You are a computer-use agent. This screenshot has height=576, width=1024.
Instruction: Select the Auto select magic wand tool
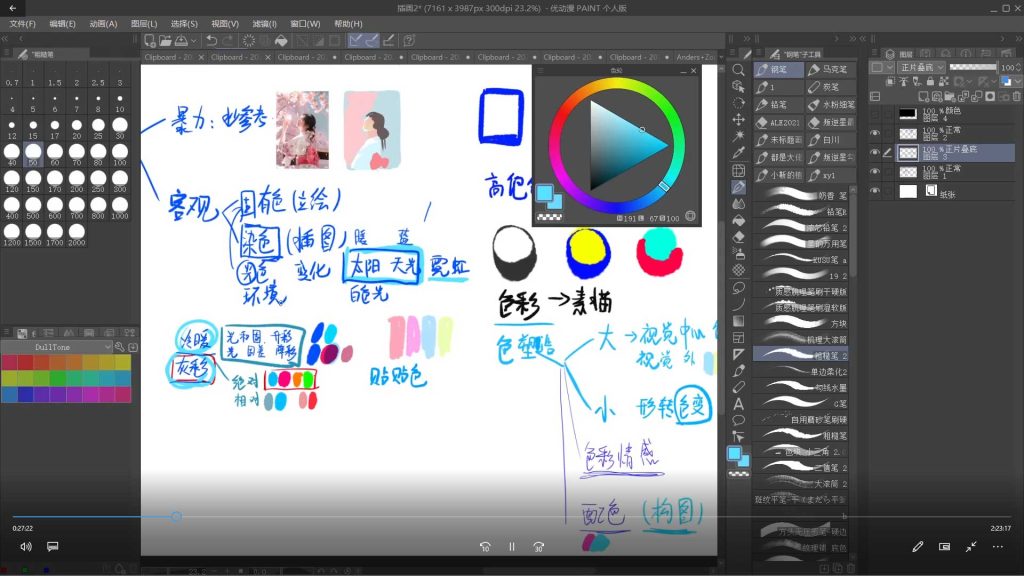[738, 136]
